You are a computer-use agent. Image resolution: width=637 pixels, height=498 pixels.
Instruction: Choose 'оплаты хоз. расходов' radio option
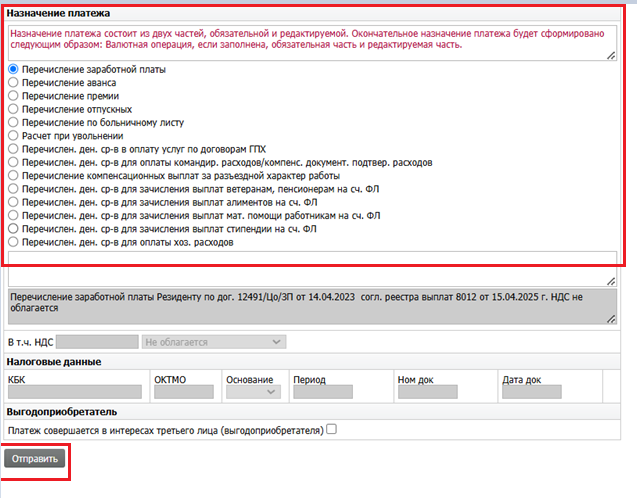(13, 241)
